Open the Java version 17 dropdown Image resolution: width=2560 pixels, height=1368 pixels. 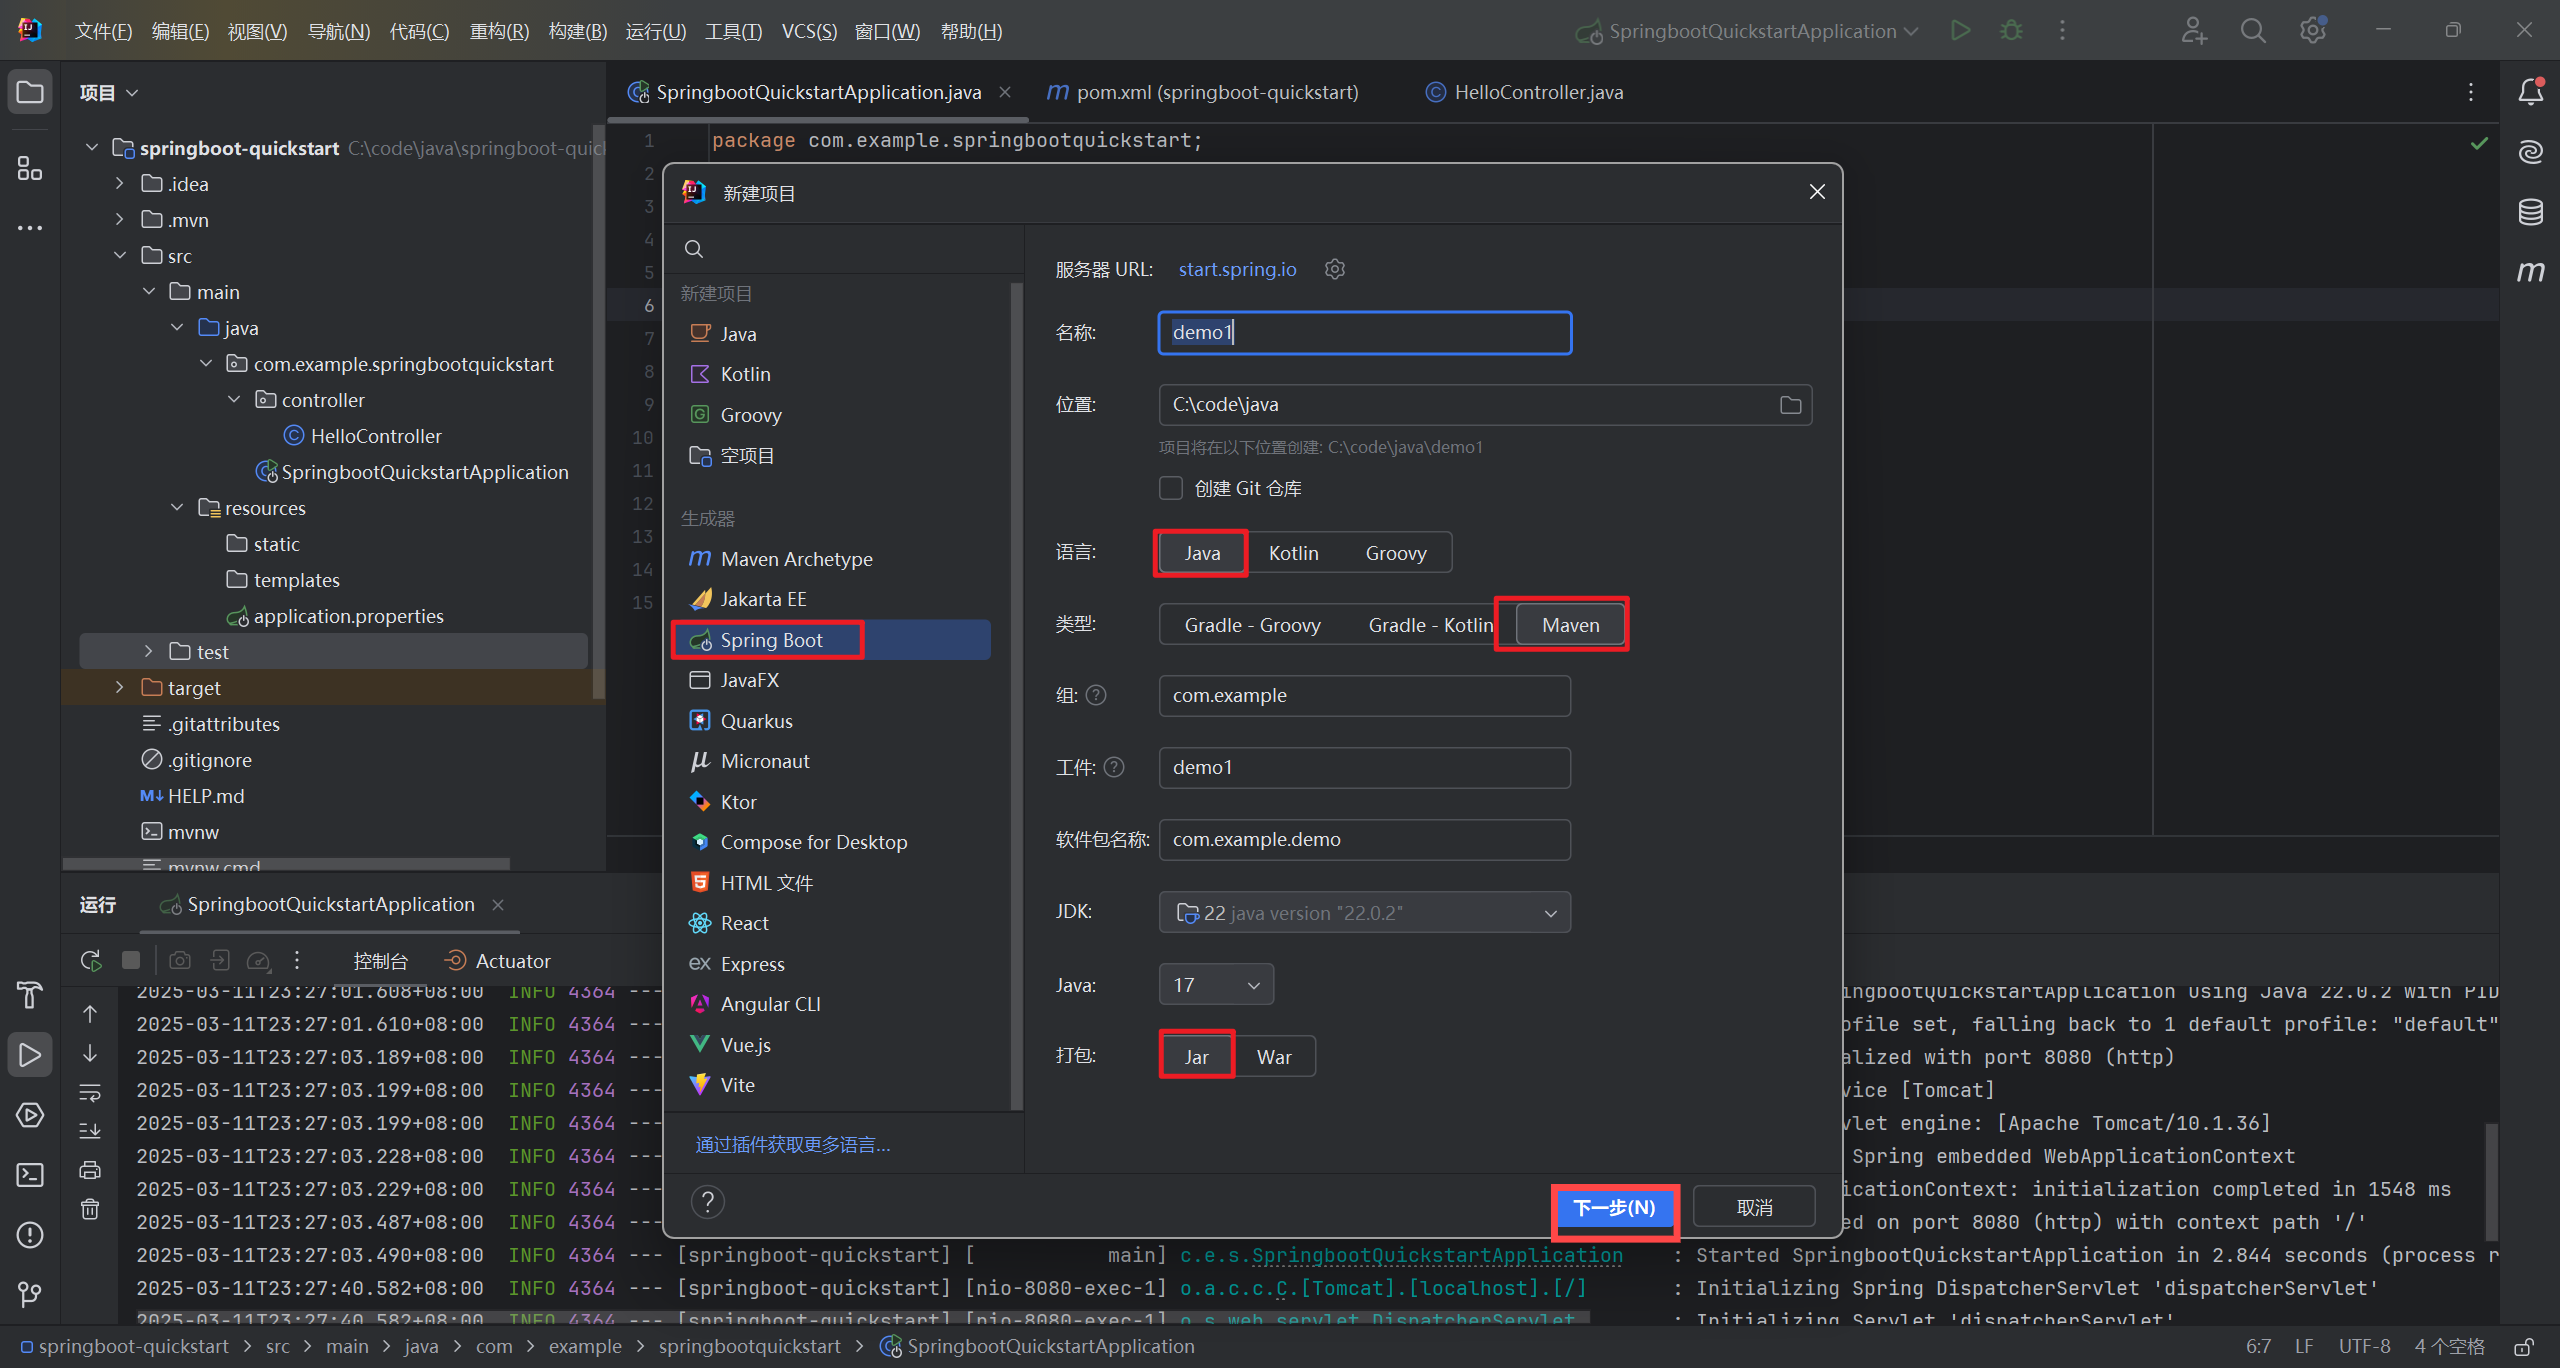(1216, 985)
